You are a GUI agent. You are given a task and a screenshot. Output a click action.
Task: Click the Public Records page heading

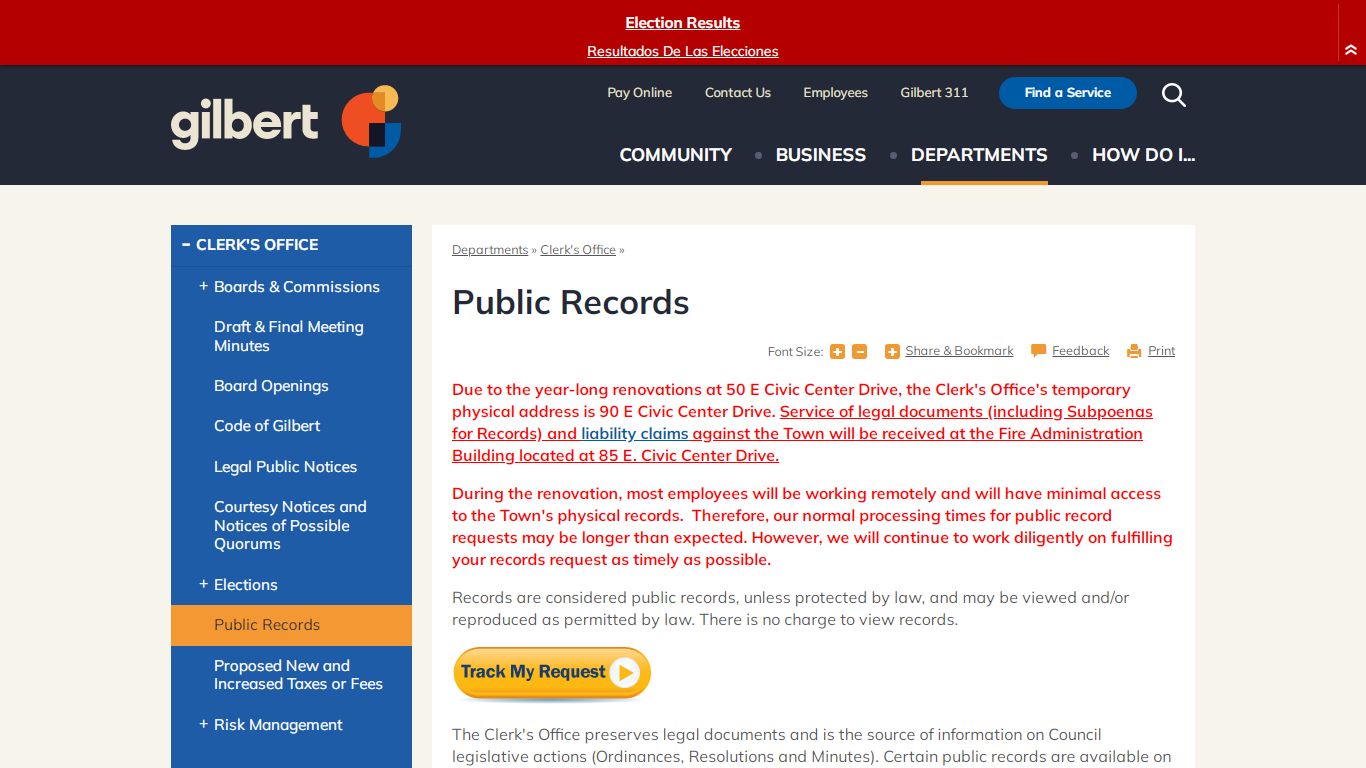(571, 302)
